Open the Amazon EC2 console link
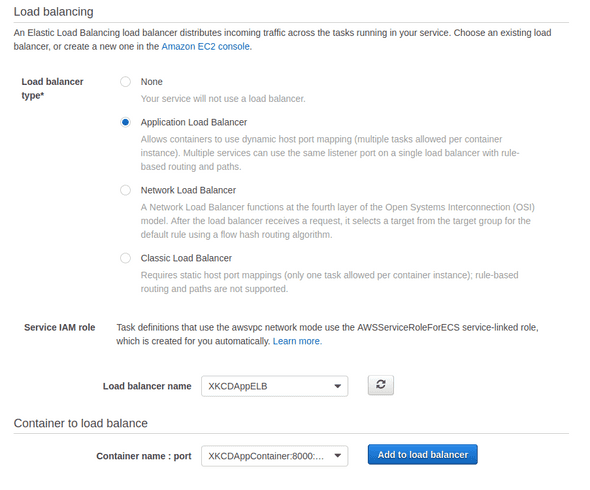 (x=205, y=46)
